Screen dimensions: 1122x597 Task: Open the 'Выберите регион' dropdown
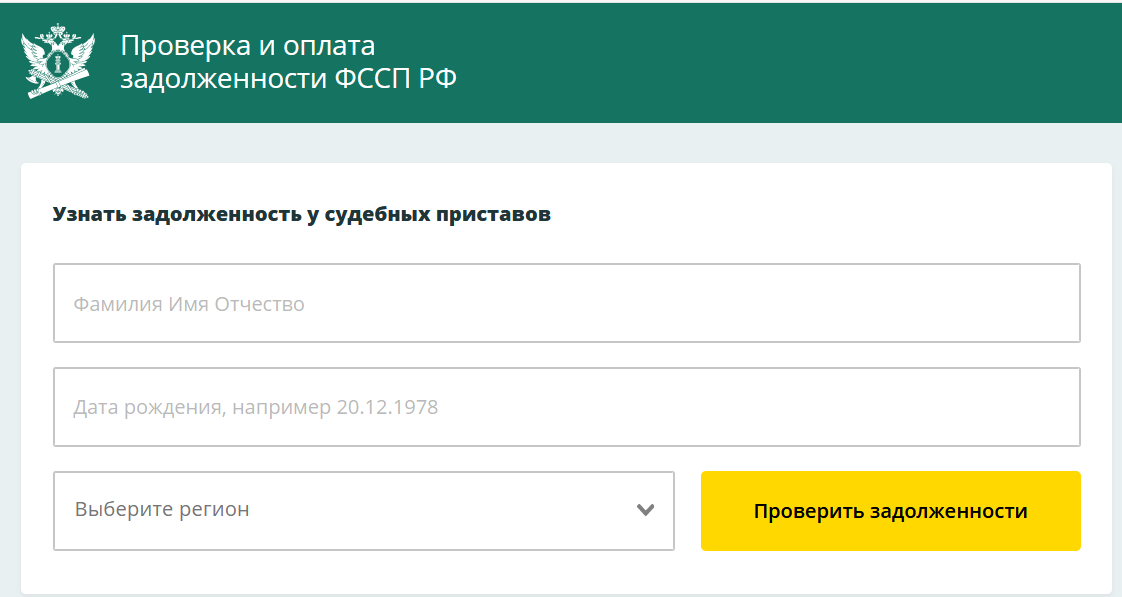(364, 510)
